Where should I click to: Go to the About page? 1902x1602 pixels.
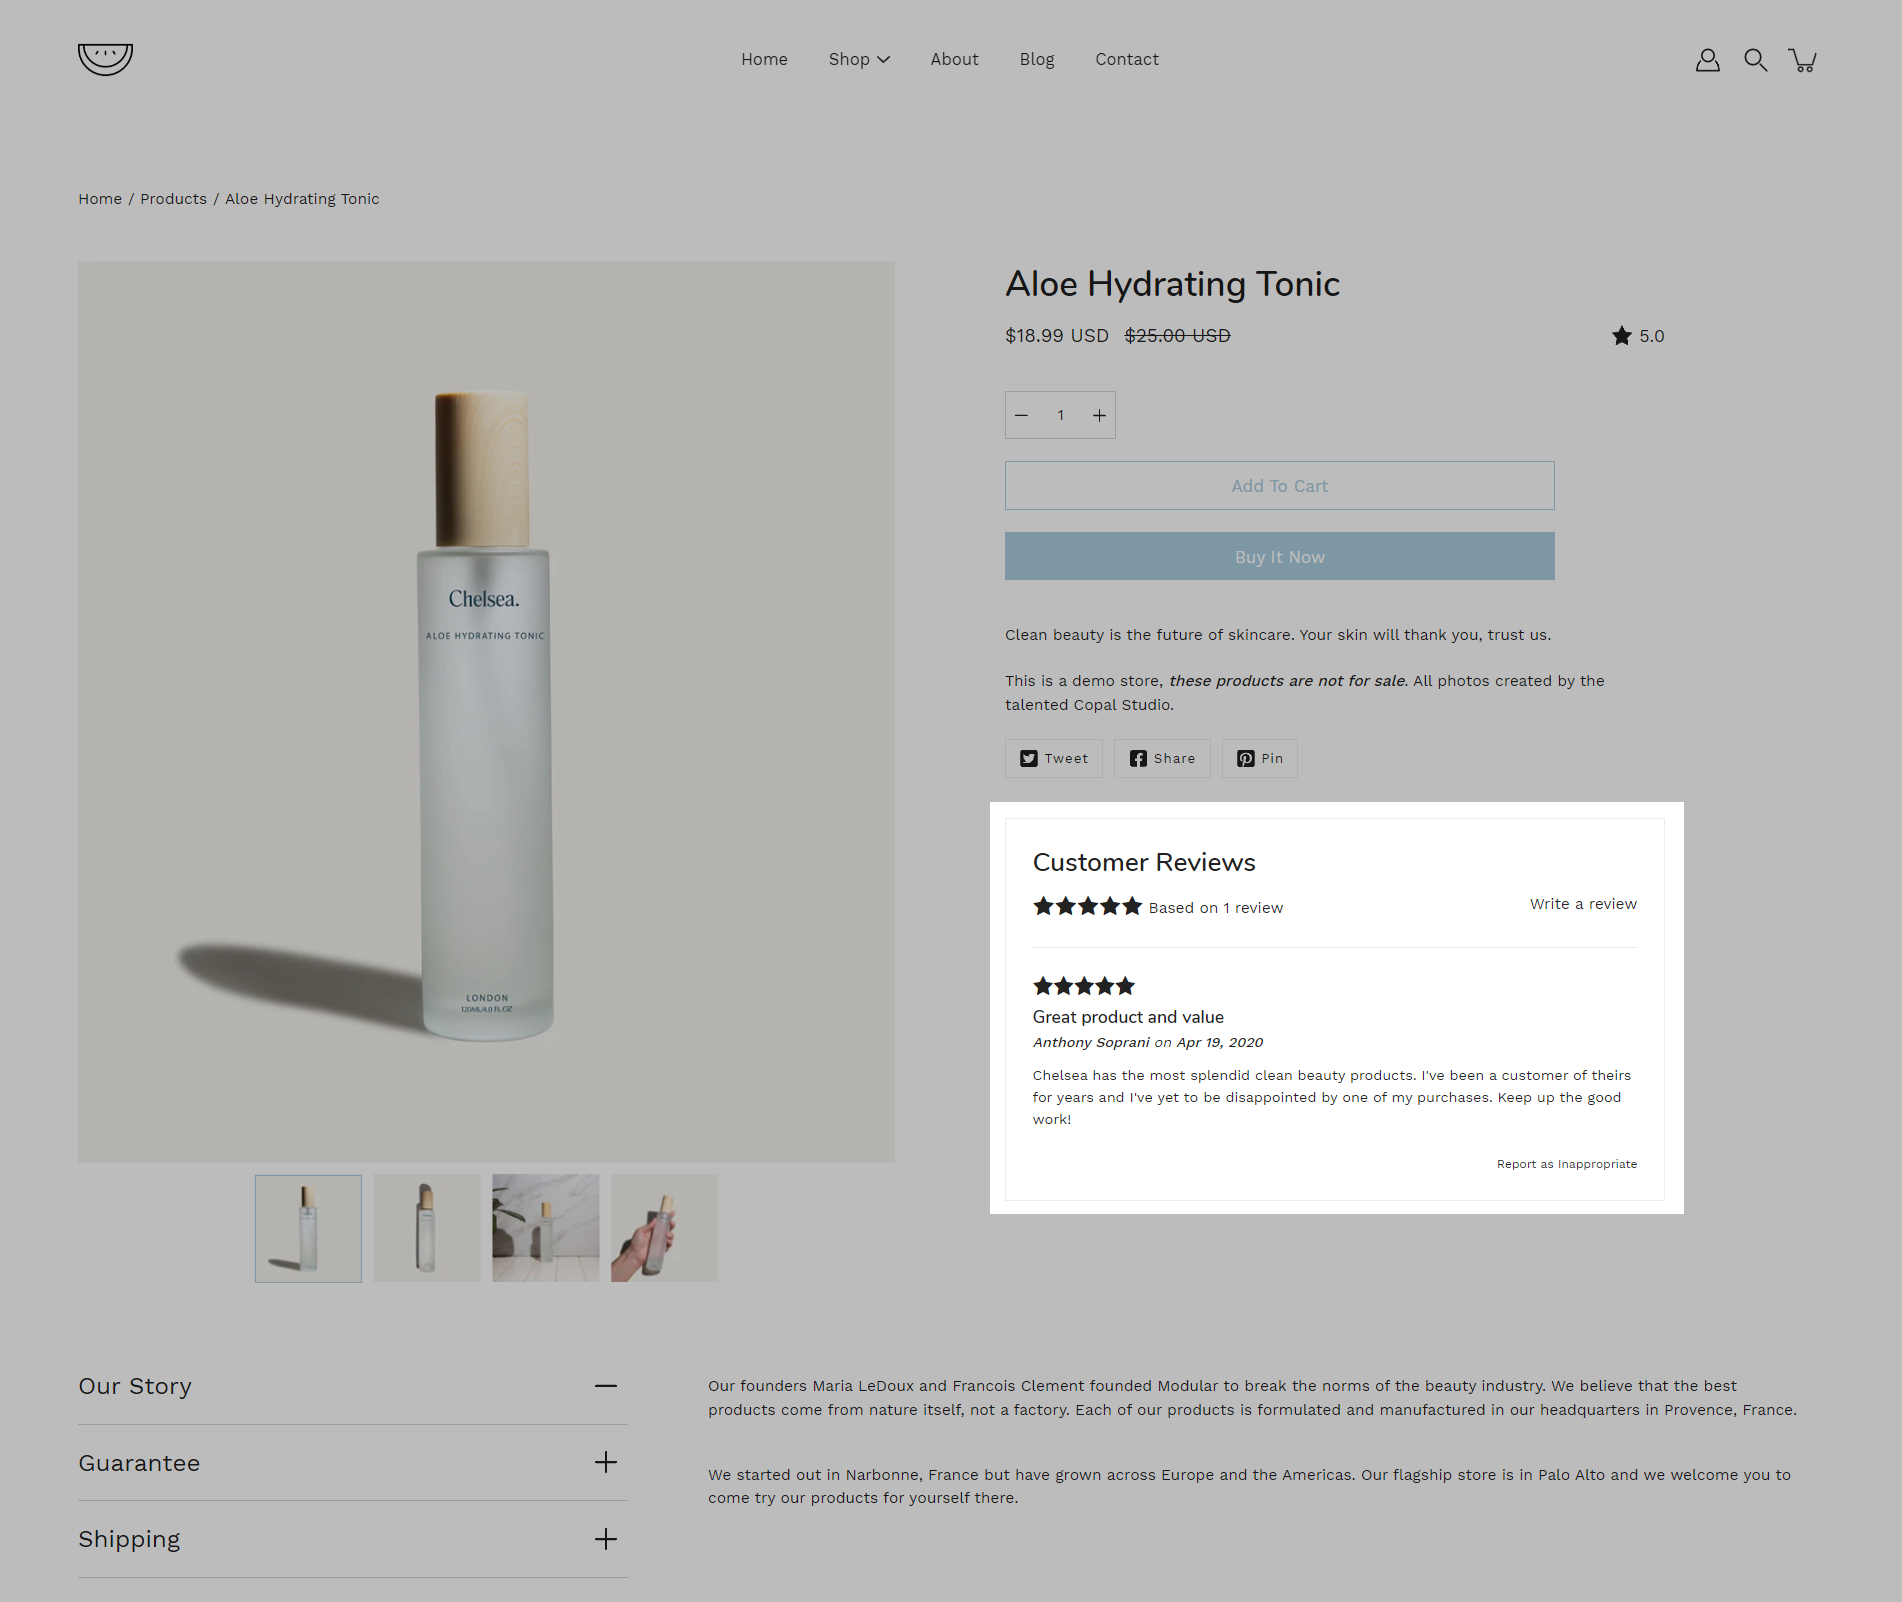(954, 60)
